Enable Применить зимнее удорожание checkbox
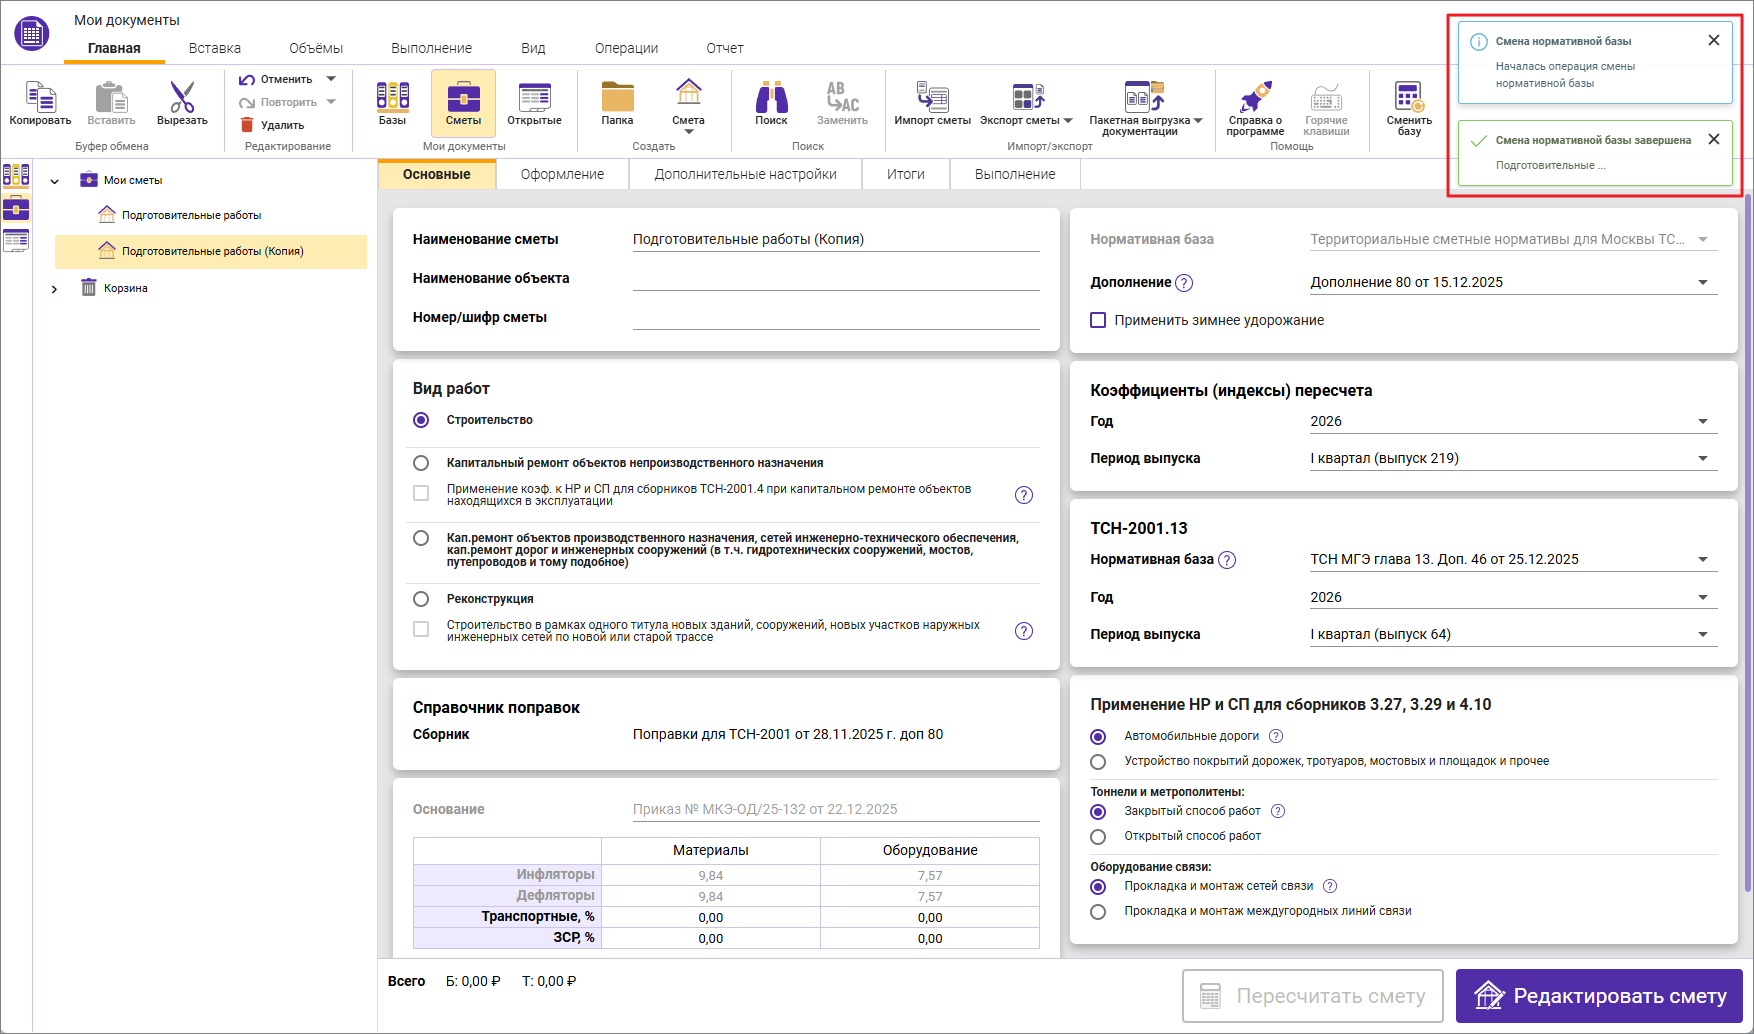The height and width of the screenshot is (1034, 1754). (1098, 320)
